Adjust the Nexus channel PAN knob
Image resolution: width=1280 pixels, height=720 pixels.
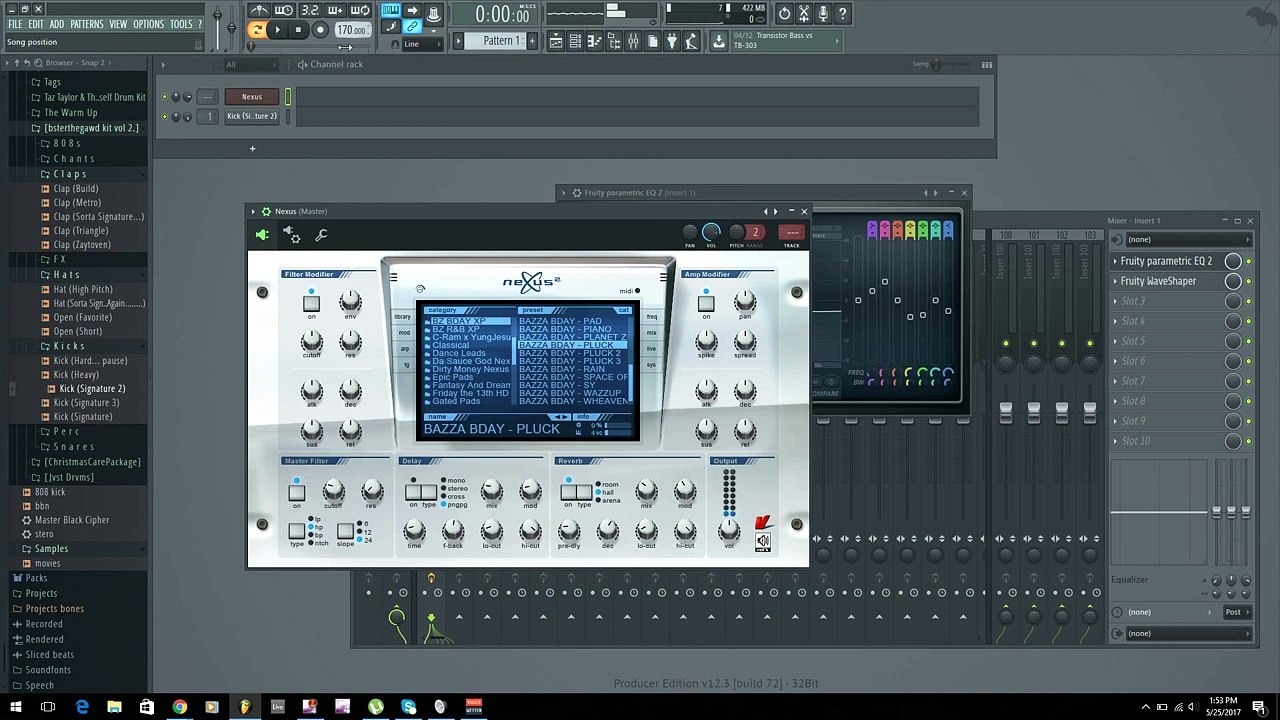(x=689, y=232)
